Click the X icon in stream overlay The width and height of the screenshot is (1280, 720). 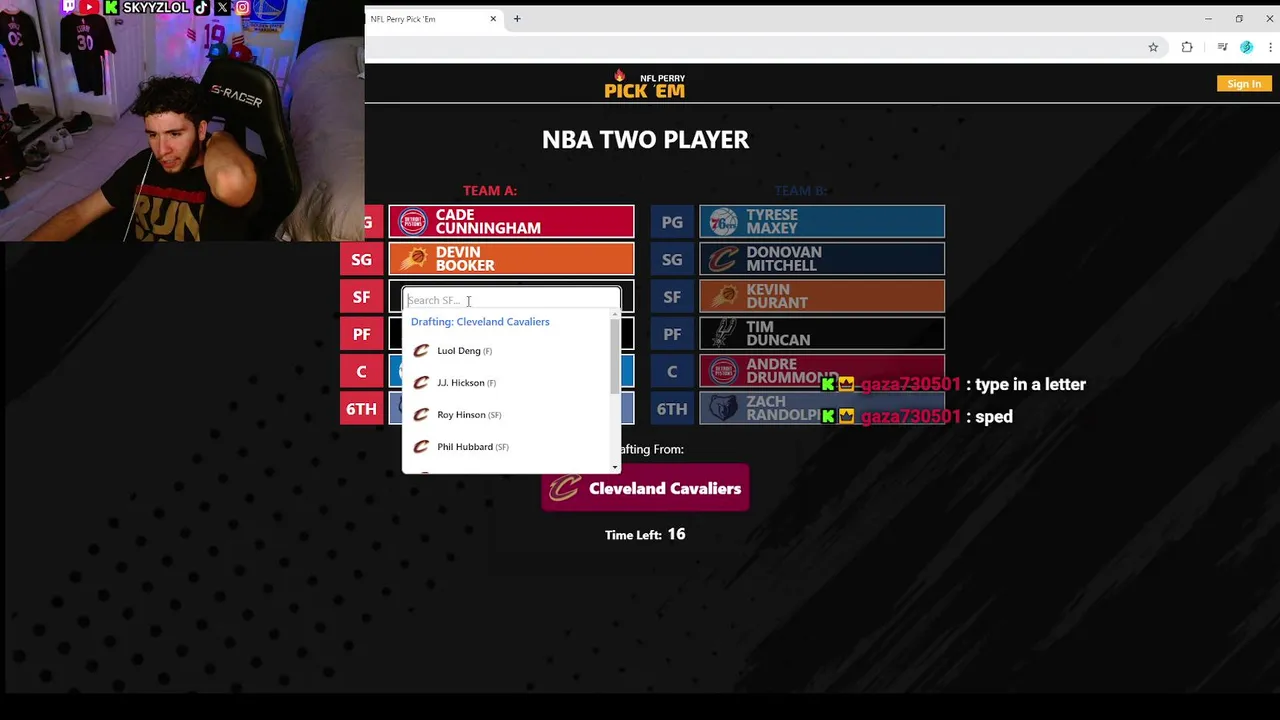pyautogui.click(x=222, y=7)
